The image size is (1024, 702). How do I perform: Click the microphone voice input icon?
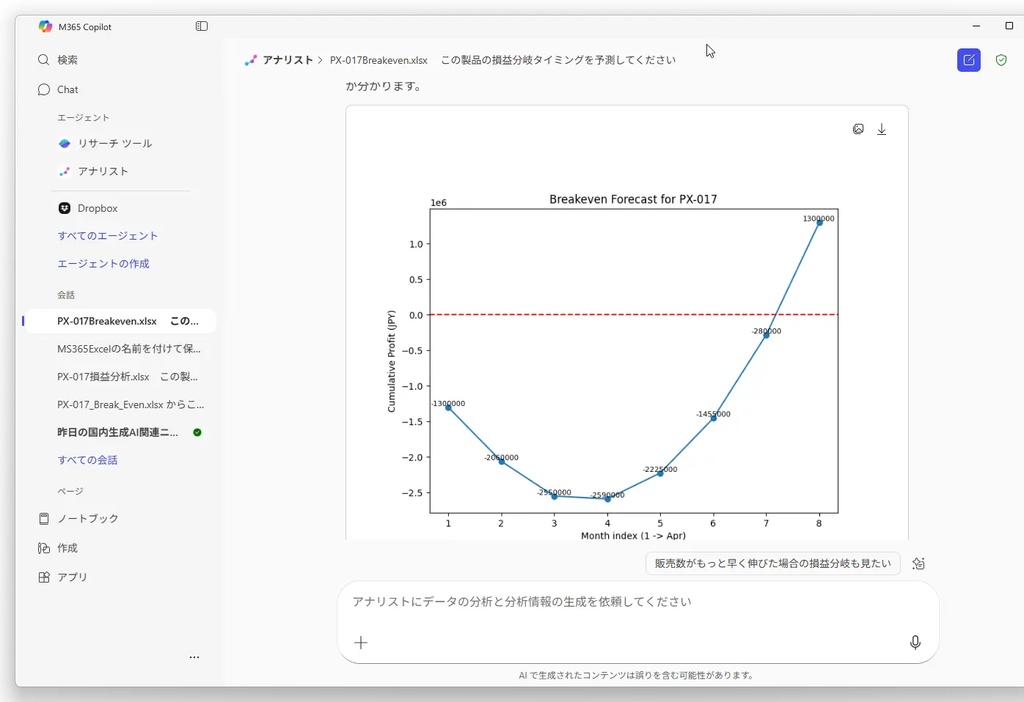pyautogui.click(x=914, y=642)
